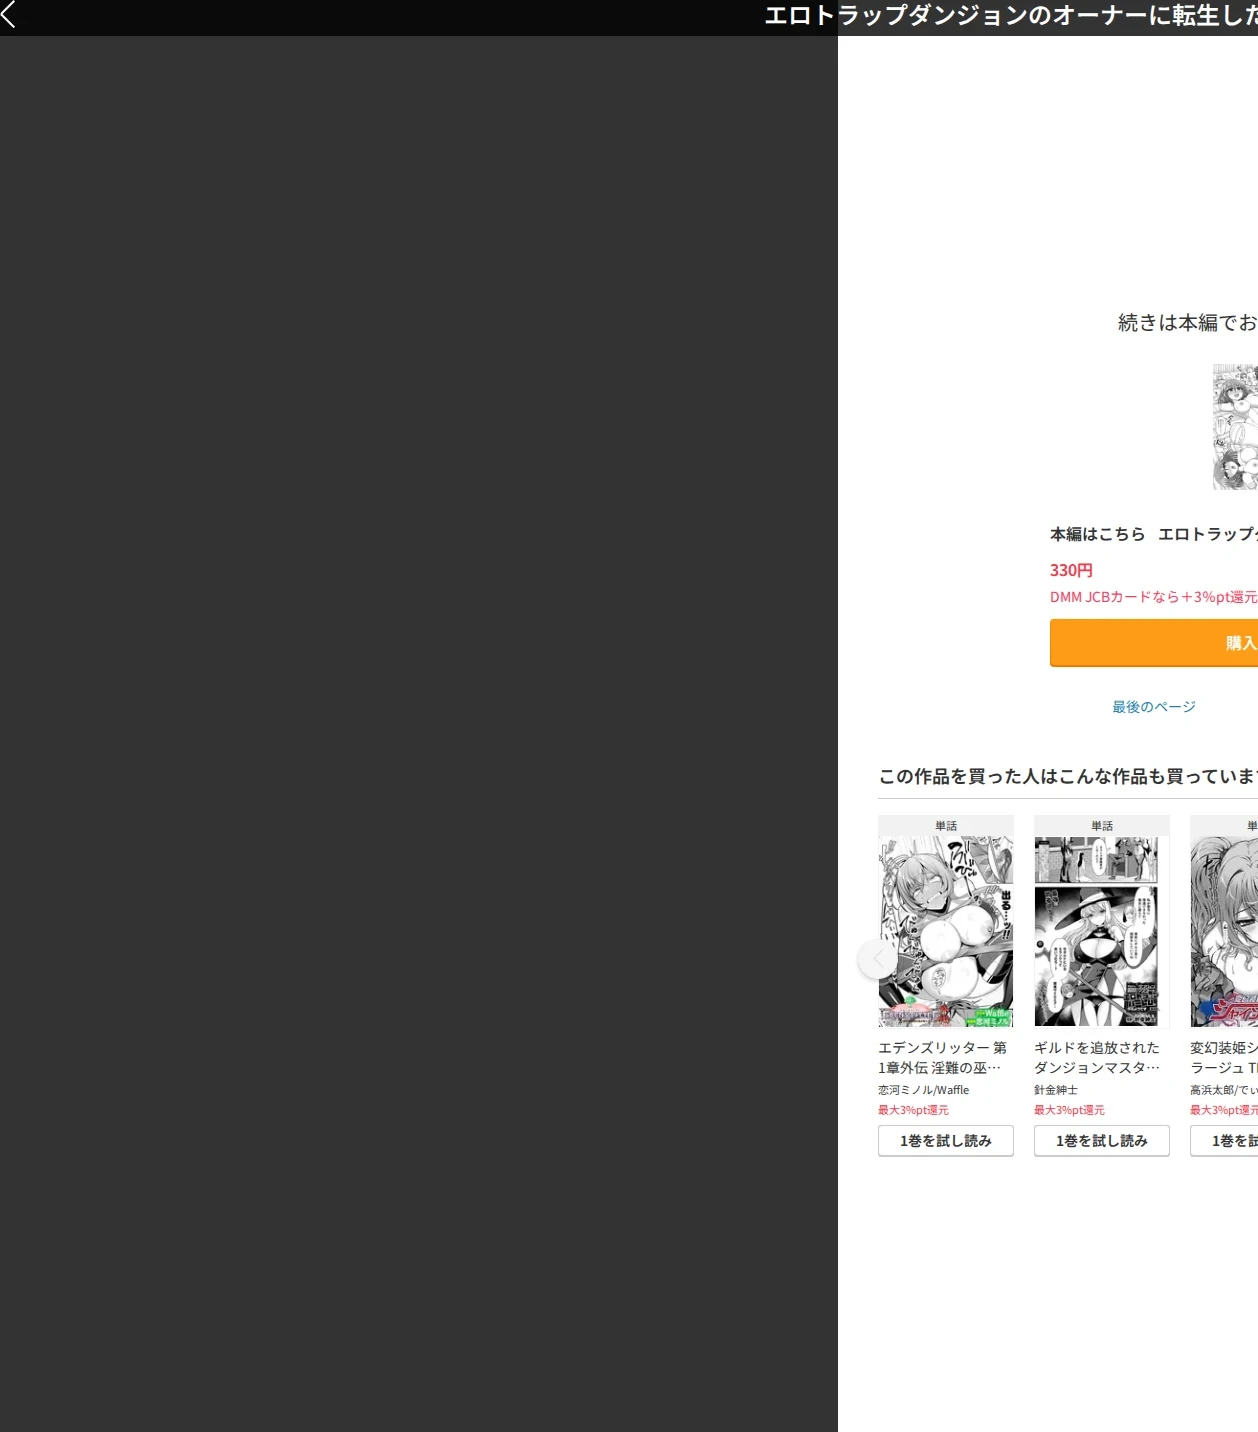Open the エデンズリッター 第1章外伝 title link

point(943,1058)
